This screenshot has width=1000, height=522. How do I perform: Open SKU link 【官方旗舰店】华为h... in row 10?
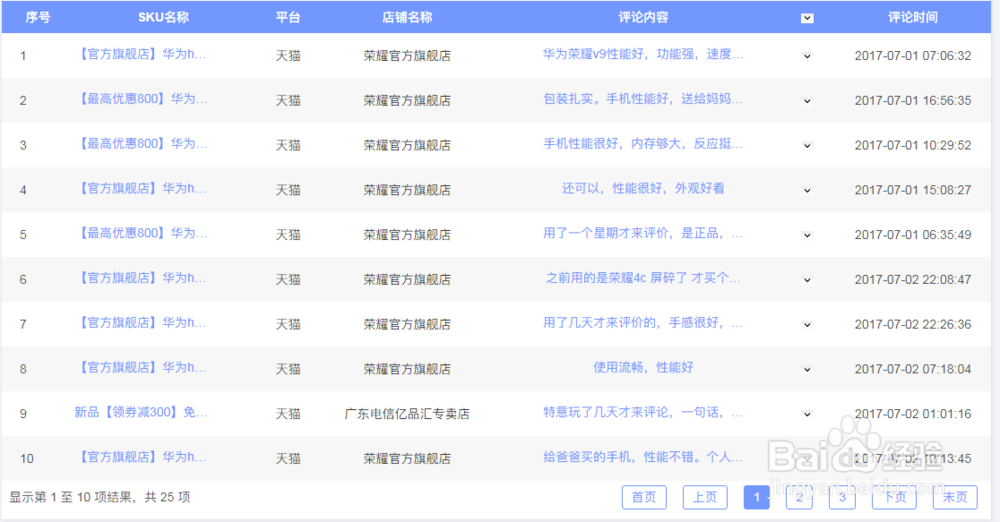point(141,457)
